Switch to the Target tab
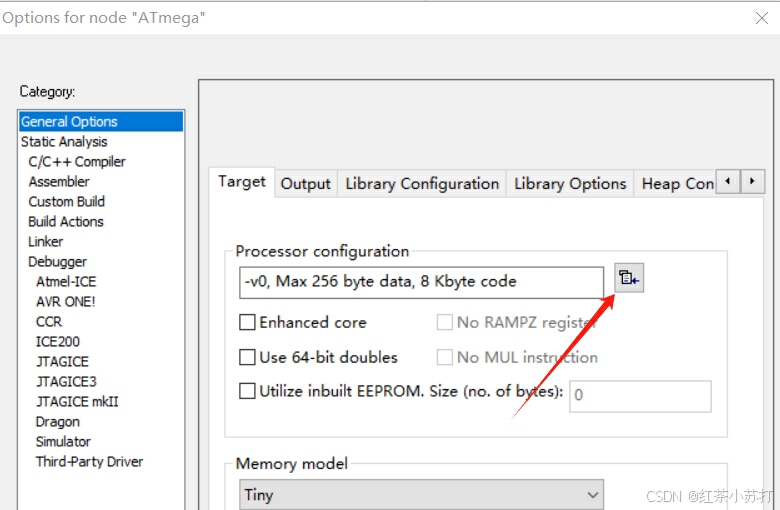780x510 pixels. (242, 182)
